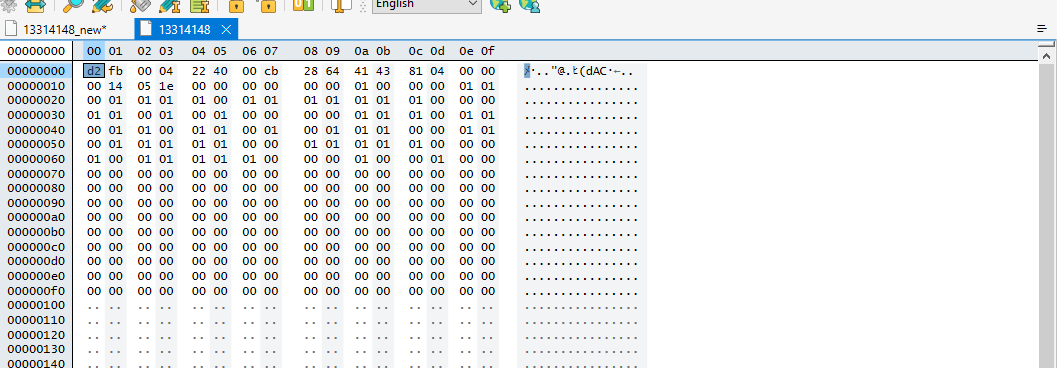Close the 13314148 tab
Viewport: 1057px width, 368px height.
[x=226, y=30]
